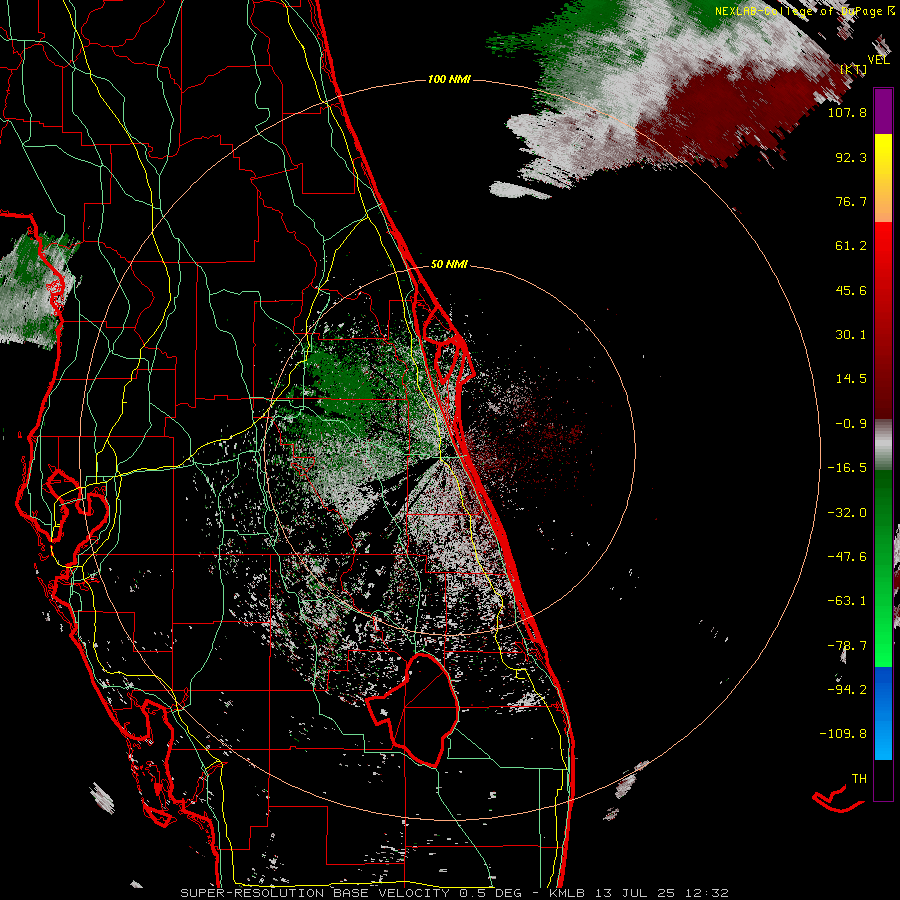Click the -109.8 legend value
The image size is (900, 900).
843,734
